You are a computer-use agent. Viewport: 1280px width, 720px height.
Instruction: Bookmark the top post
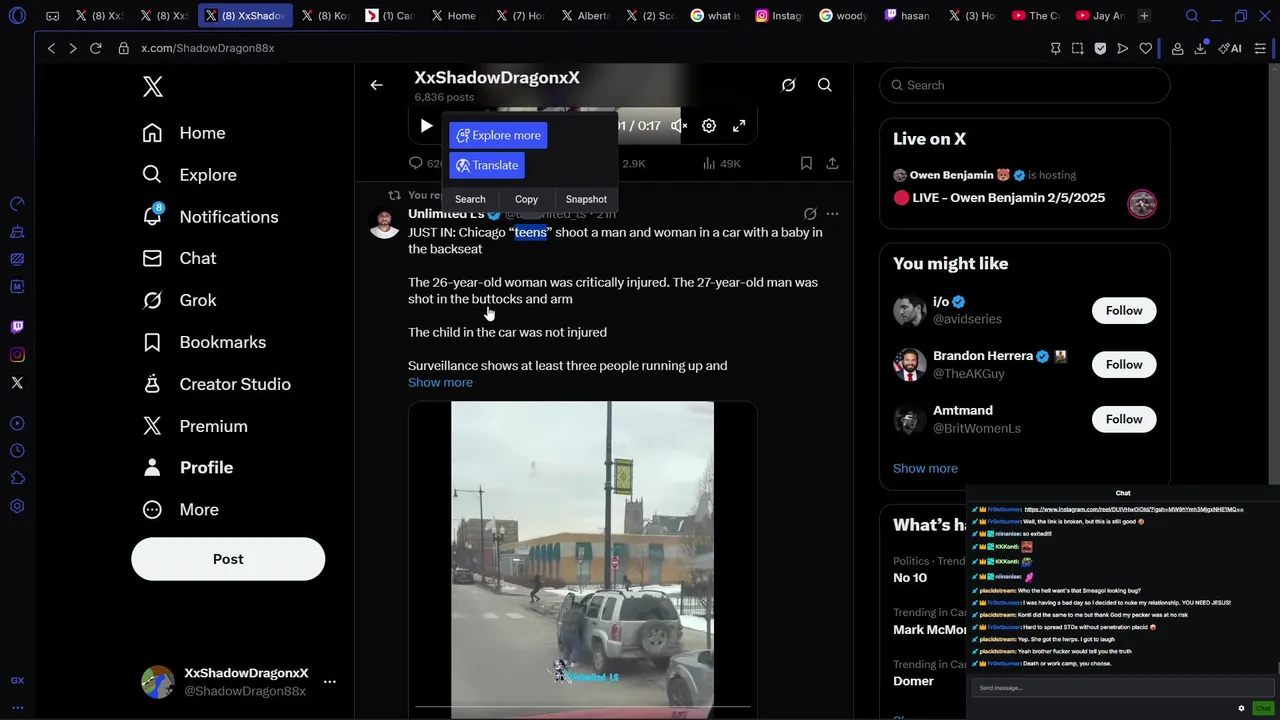click(806, 163)
